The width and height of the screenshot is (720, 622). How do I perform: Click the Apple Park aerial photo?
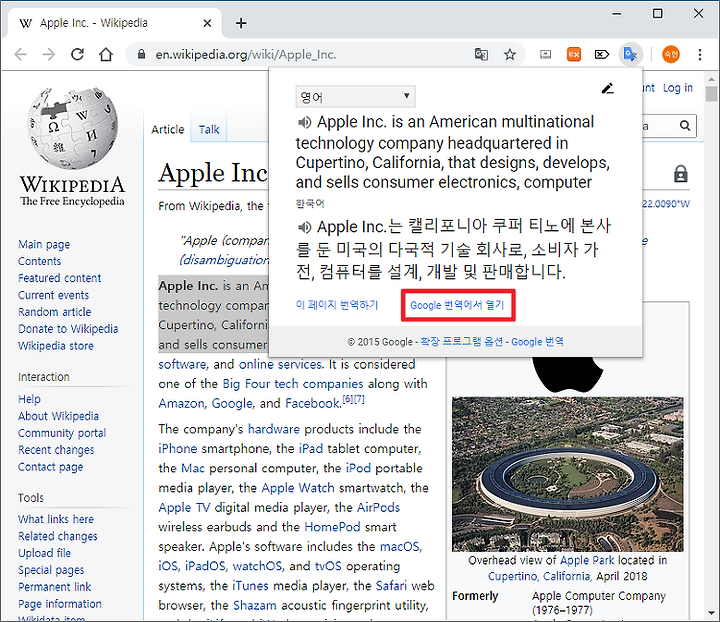tap(568, 474)
